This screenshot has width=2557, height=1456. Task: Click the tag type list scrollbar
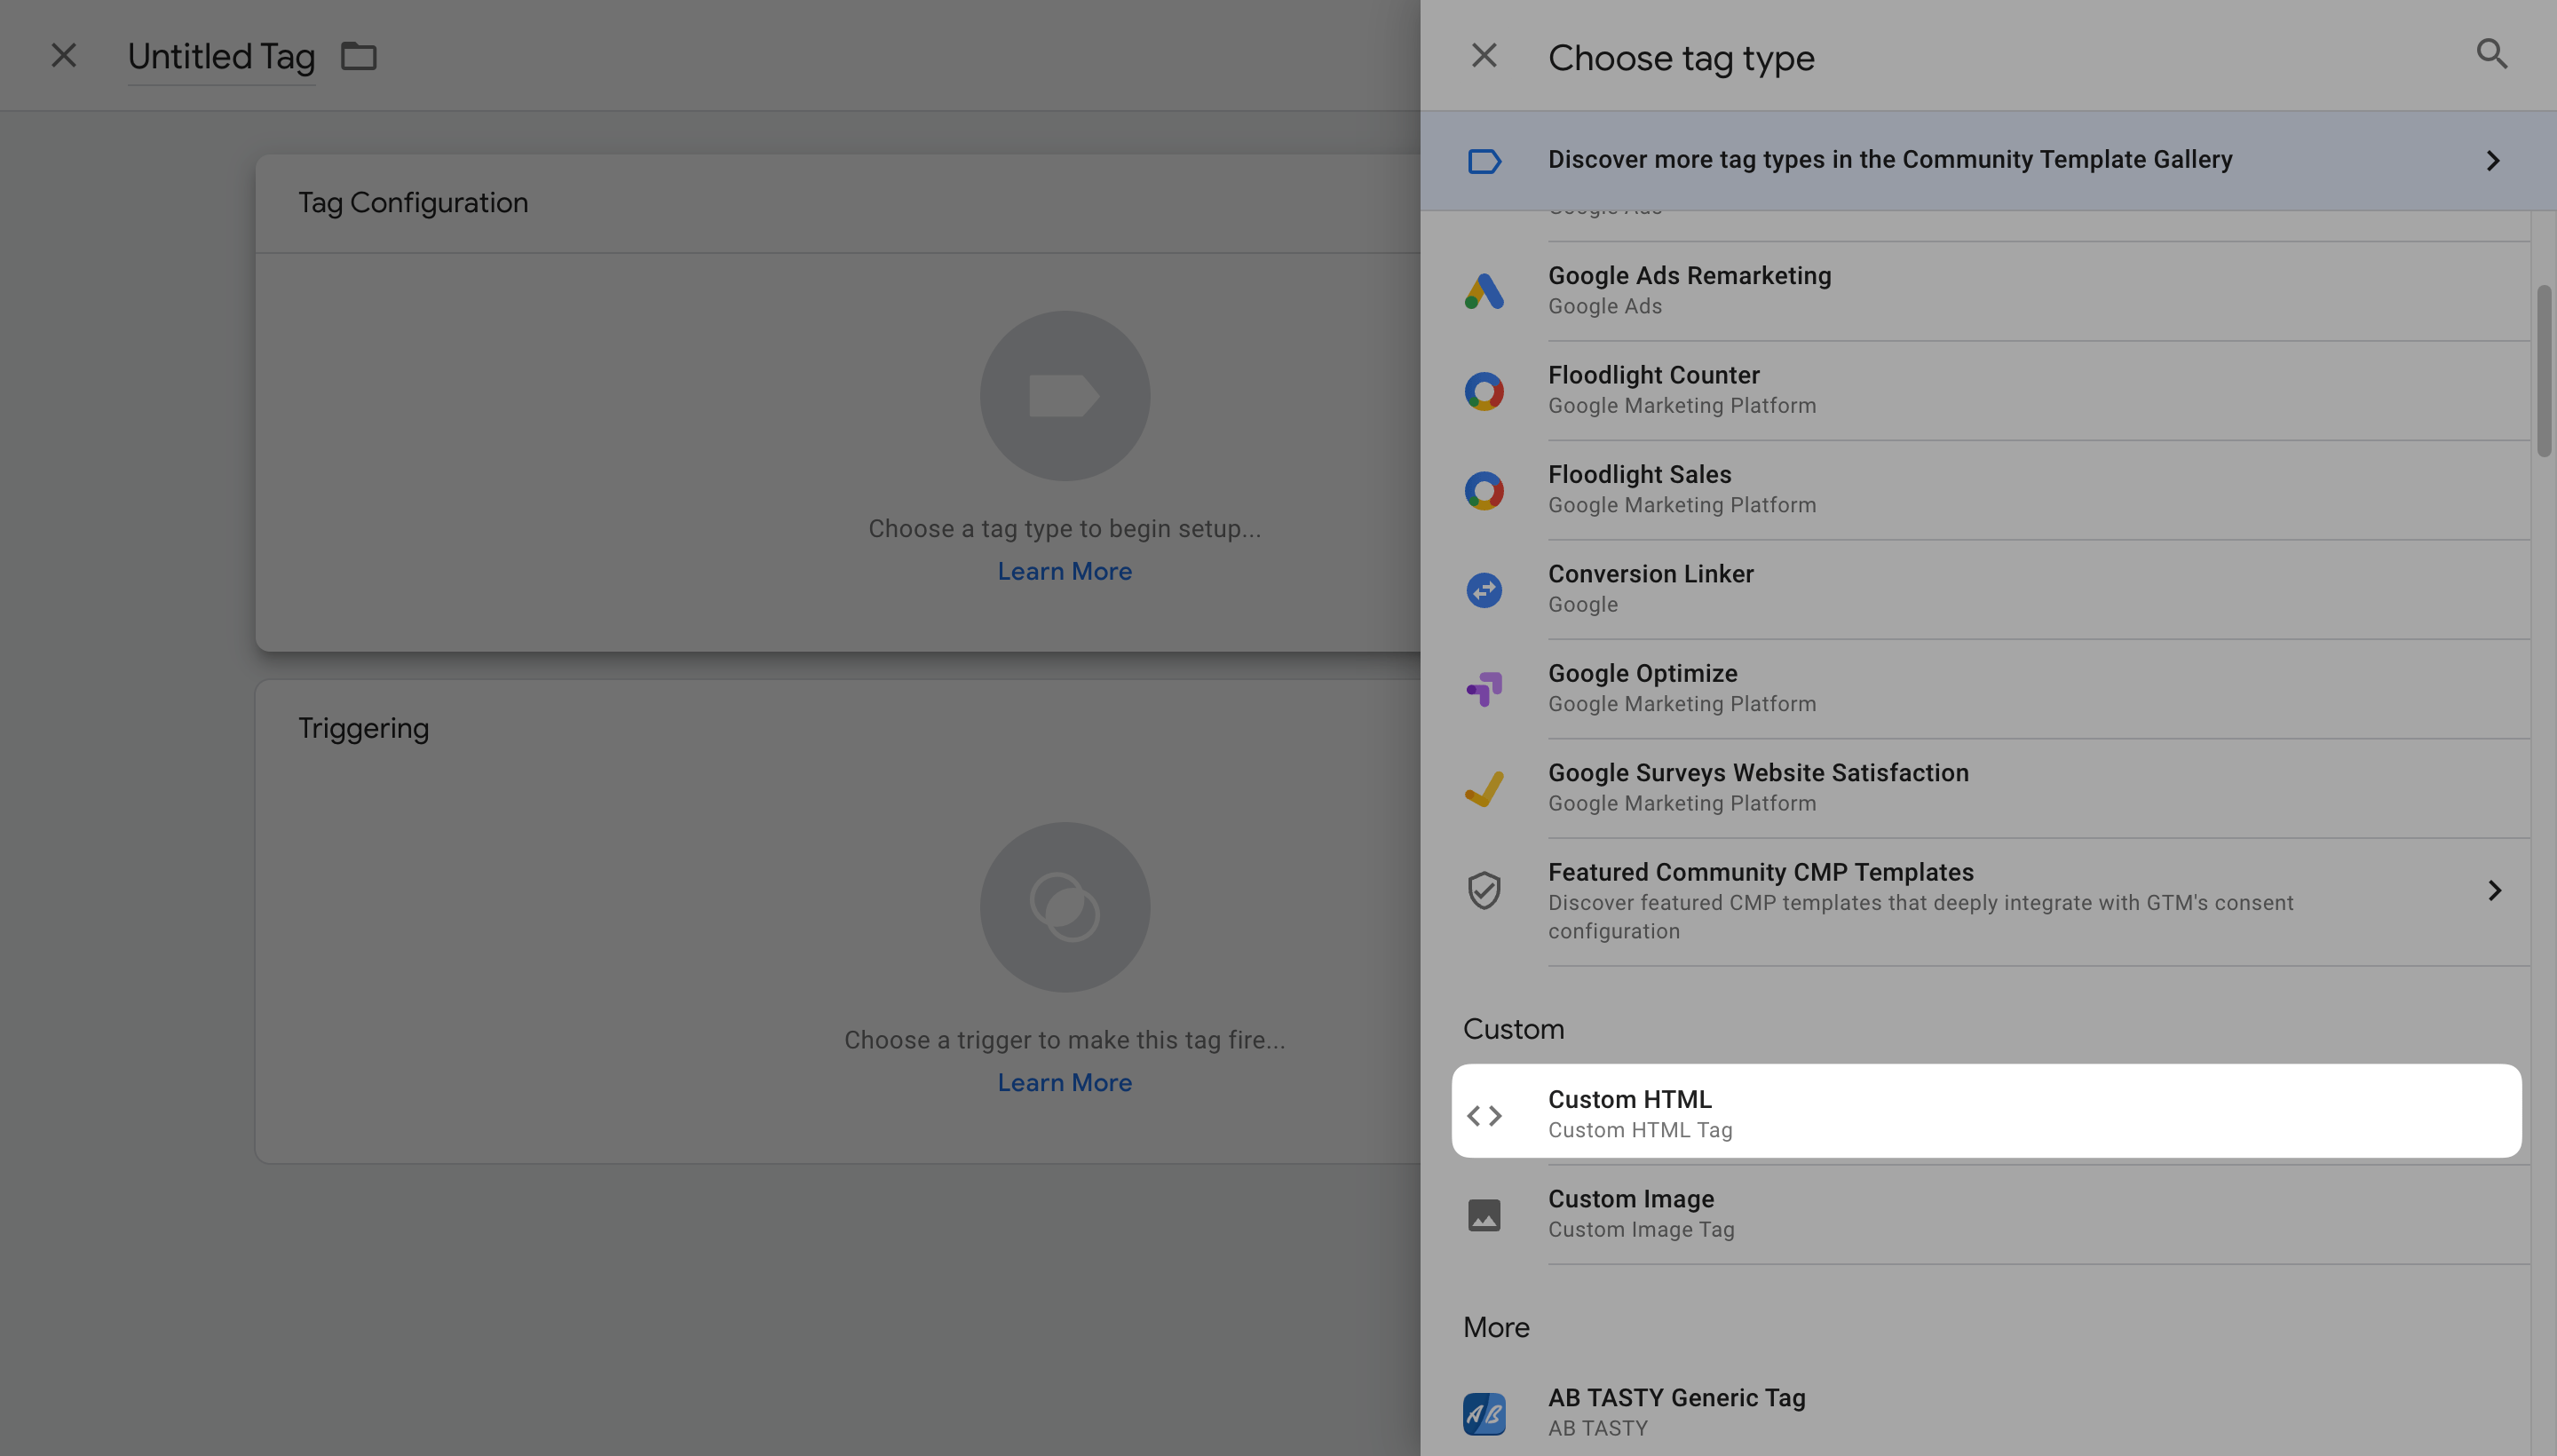2543,370
